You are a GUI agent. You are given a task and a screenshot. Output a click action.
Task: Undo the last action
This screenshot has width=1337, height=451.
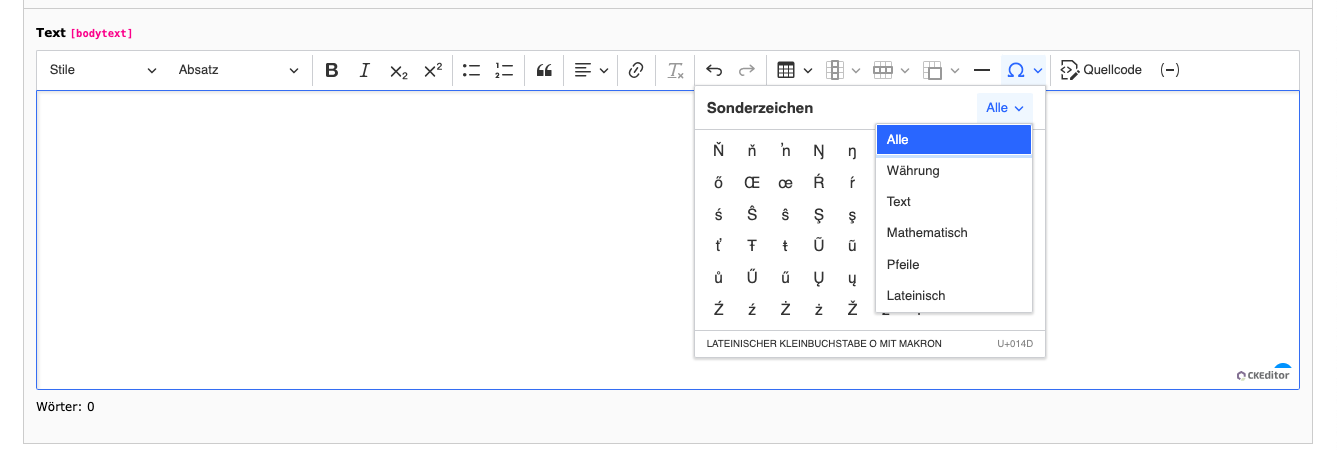tap(714, 70)
